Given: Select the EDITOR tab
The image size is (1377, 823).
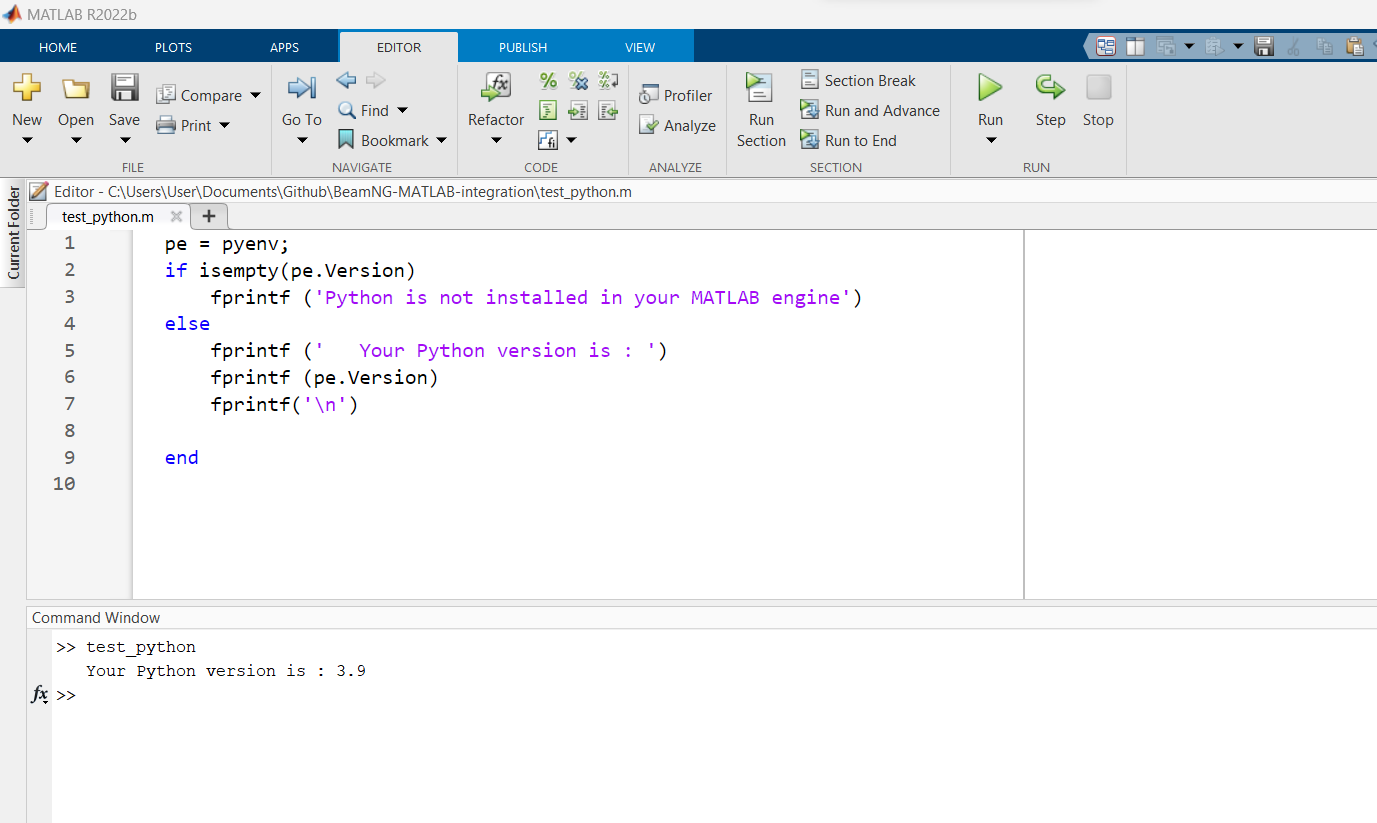Looking at the screenshot, I should tap(398, 47).
